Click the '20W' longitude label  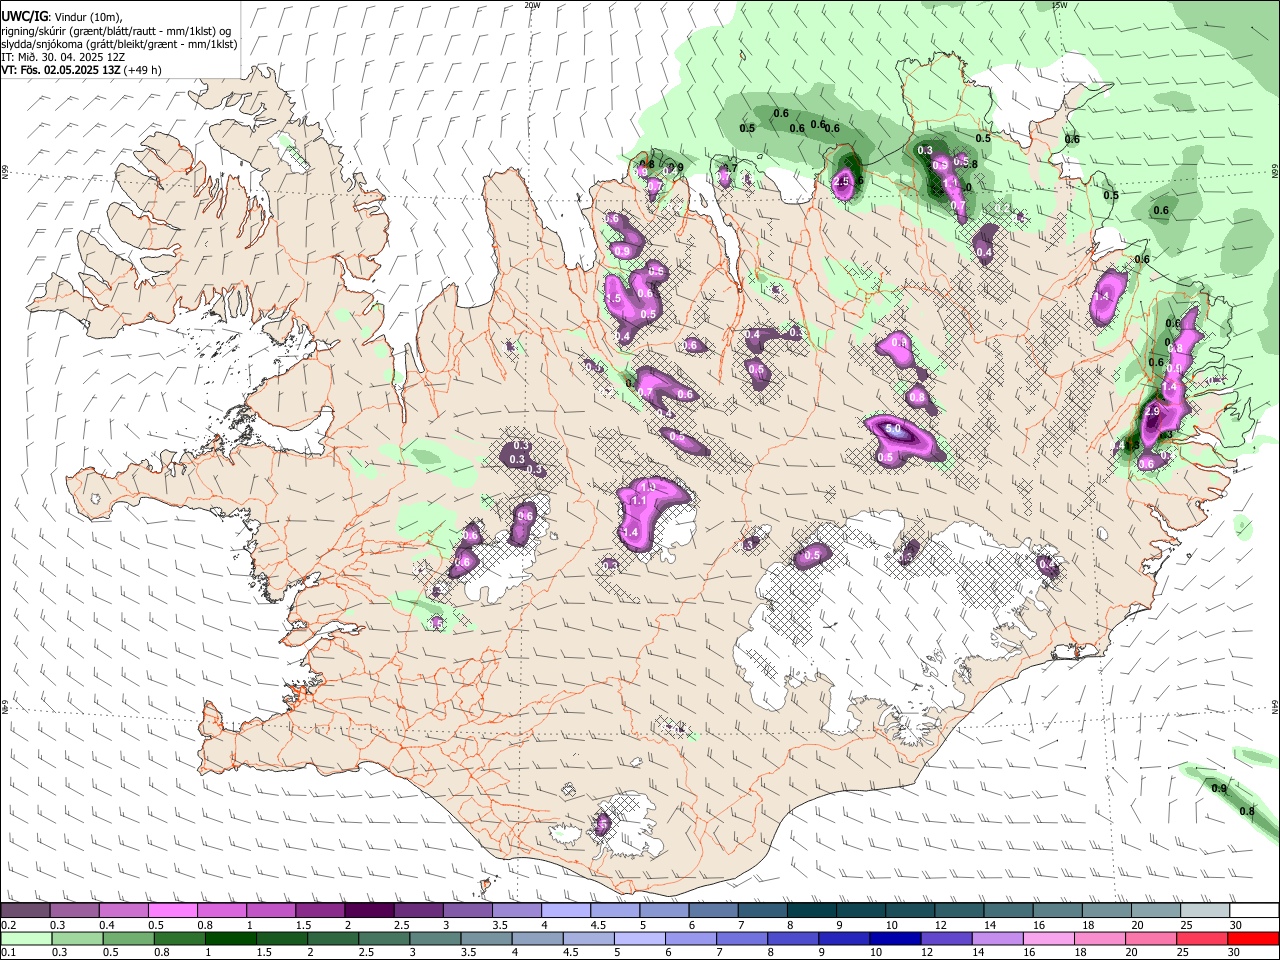click(532, 5)
